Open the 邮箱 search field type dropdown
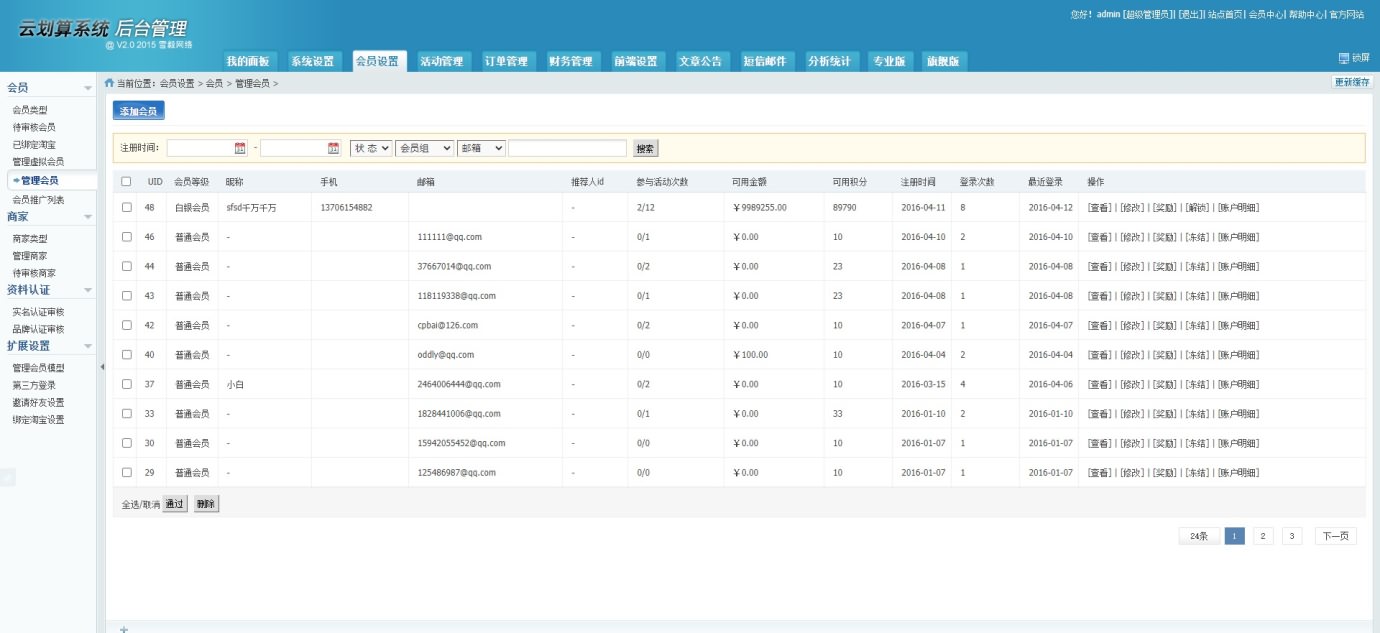This screenshot has height=633, width=1380. pos(481,148)
